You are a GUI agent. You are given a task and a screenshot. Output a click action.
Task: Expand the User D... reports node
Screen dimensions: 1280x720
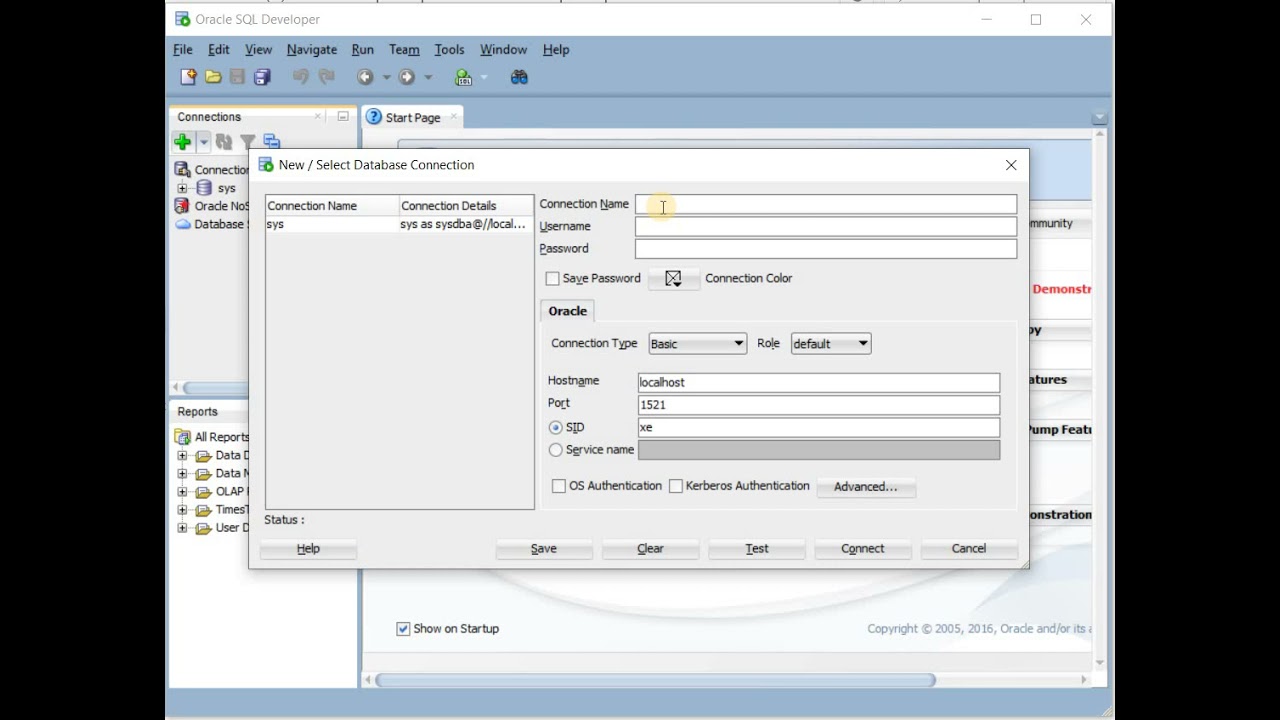click(182, 528)
